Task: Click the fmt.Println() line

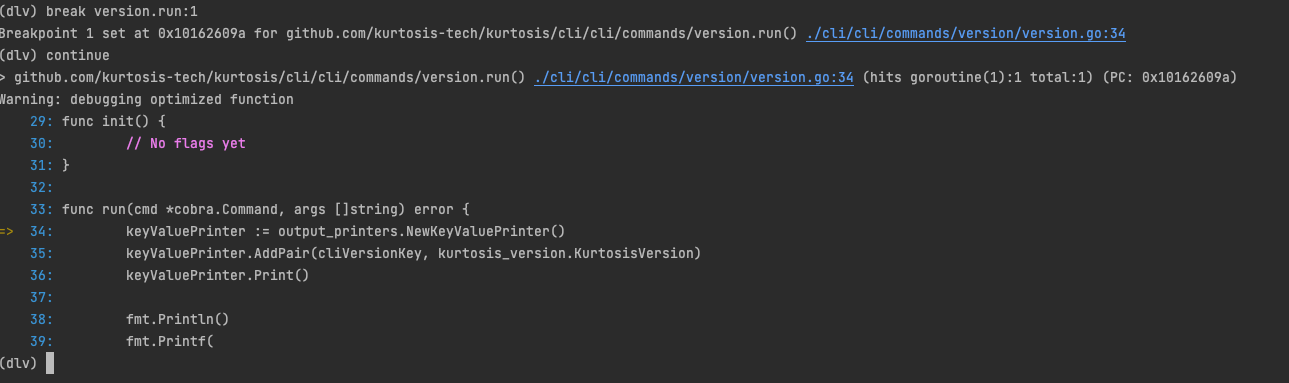Action: tap(177, 319)
